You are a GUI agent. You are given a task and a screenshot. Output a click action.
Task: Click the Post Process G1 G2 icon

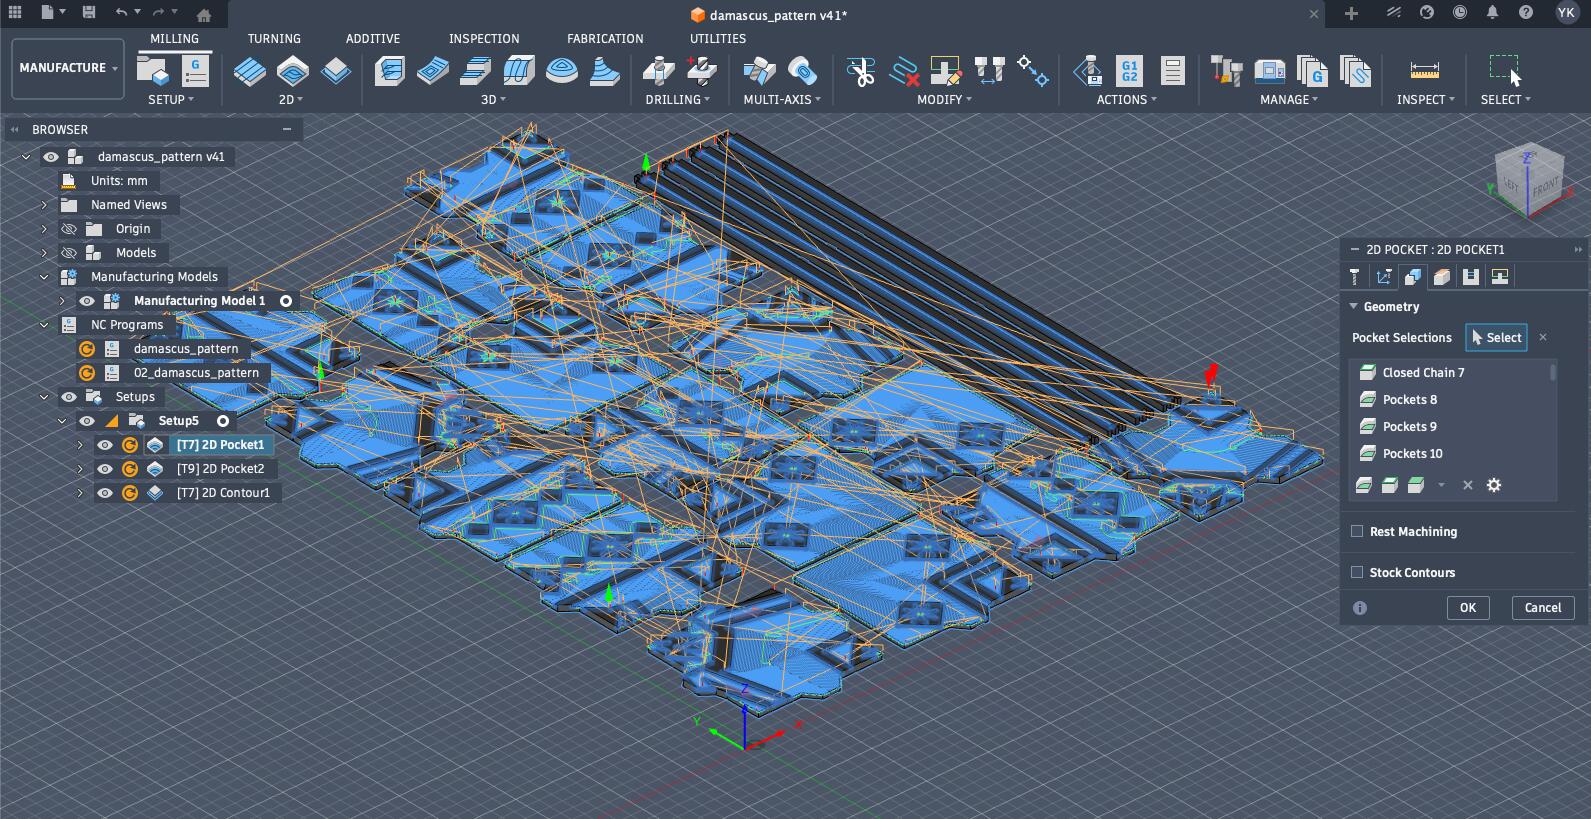tap(1129, 71)
